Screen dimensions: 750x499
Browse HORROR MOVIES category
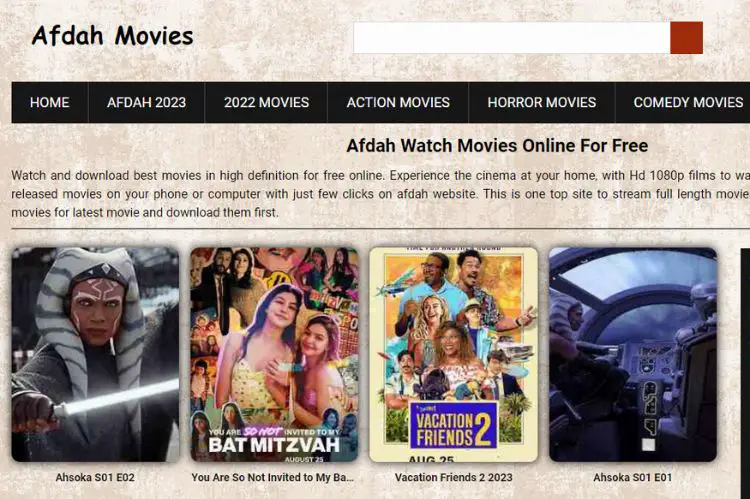click(x=541, y=102)
